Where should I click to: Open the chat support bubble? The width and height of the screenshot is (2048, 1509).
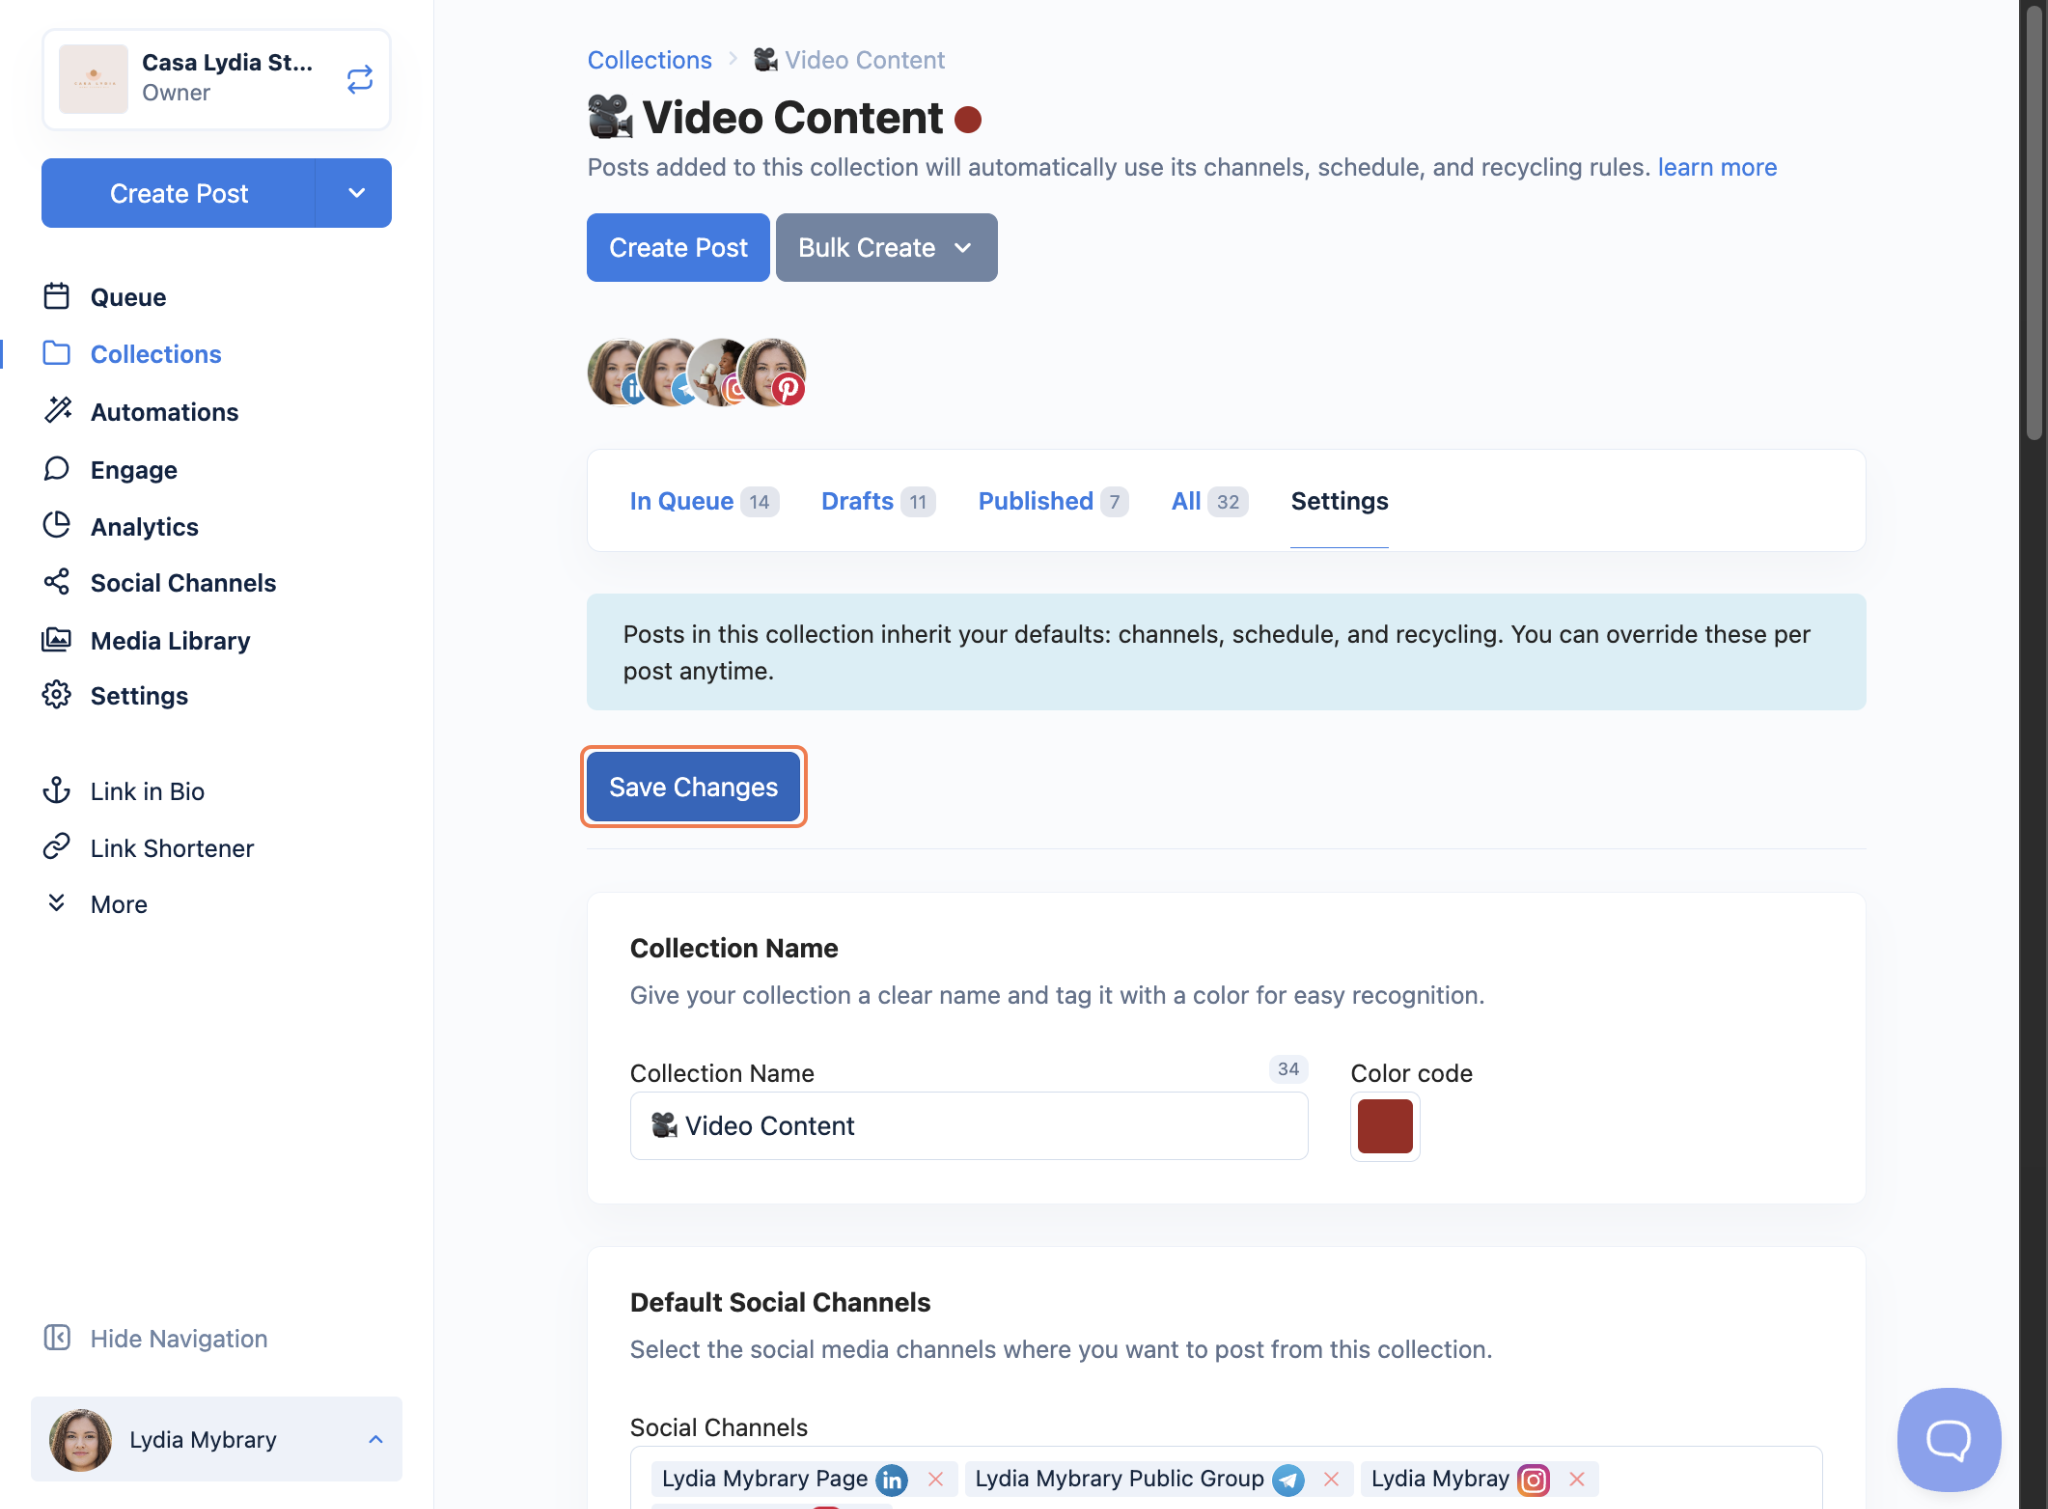click(1948, 1439)
